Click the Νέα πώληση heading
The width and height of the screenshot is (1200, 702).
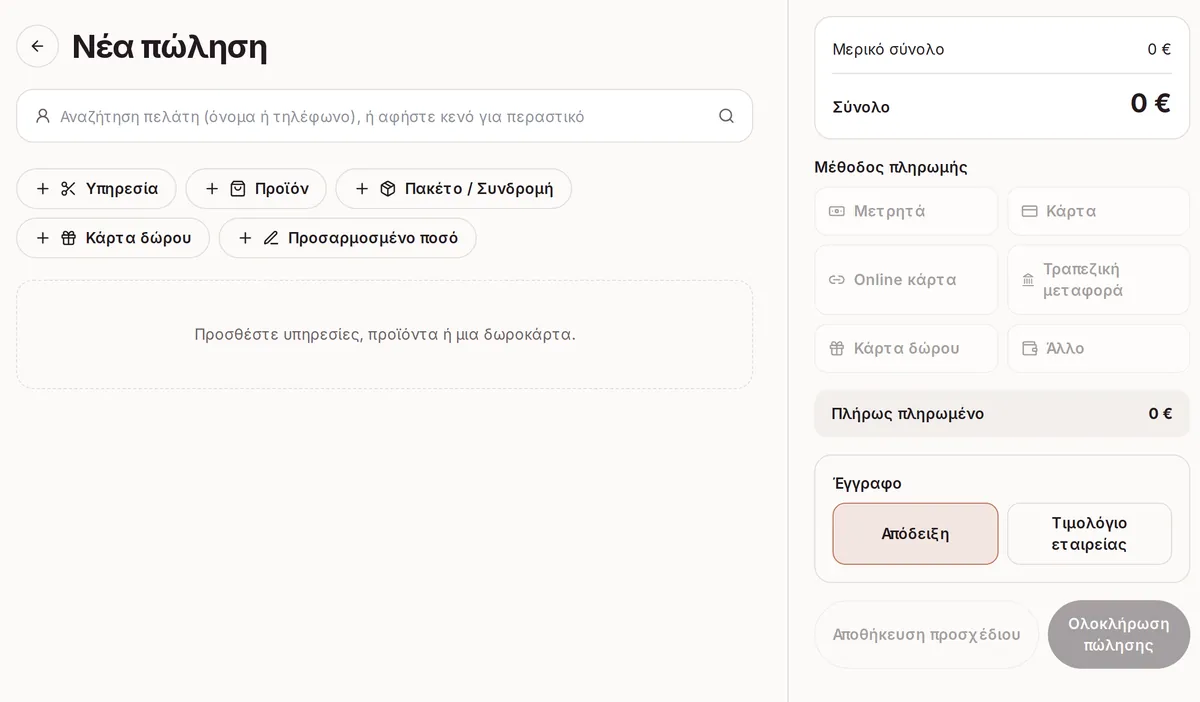click(x=169, y=47)
